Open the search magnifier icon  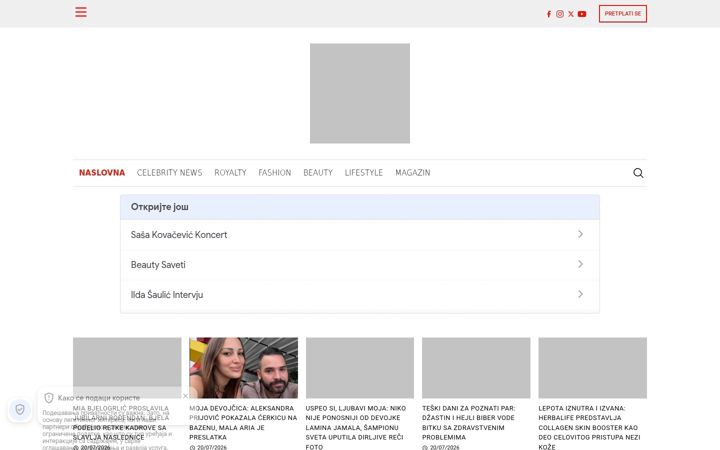[638, 173]
